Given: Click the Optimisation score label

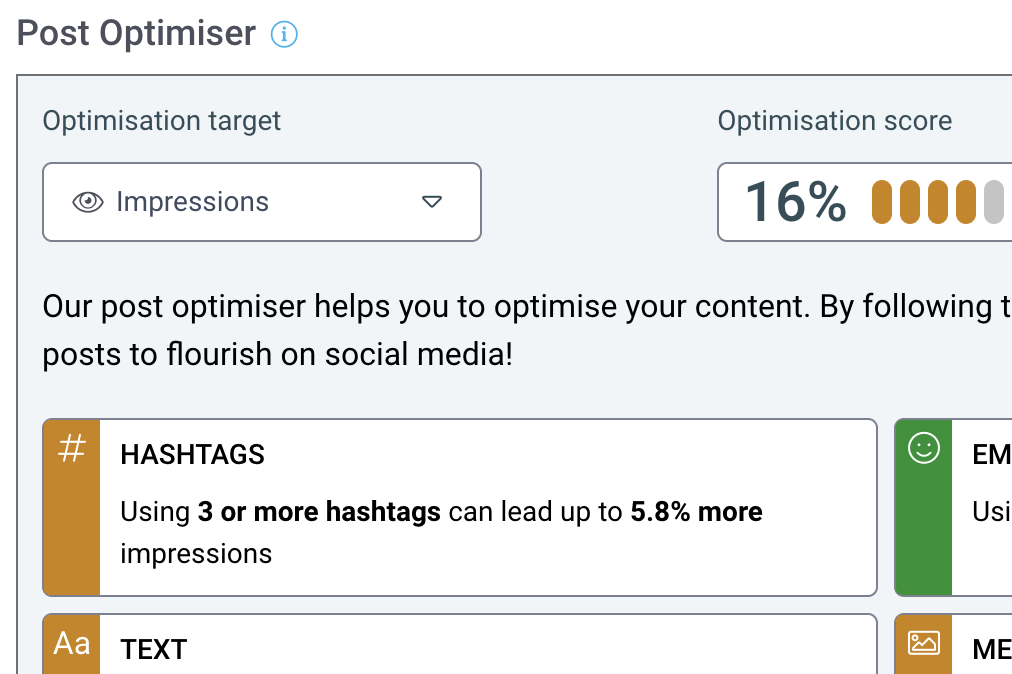Looking at the screenshot, I should [x=835, y=121].
